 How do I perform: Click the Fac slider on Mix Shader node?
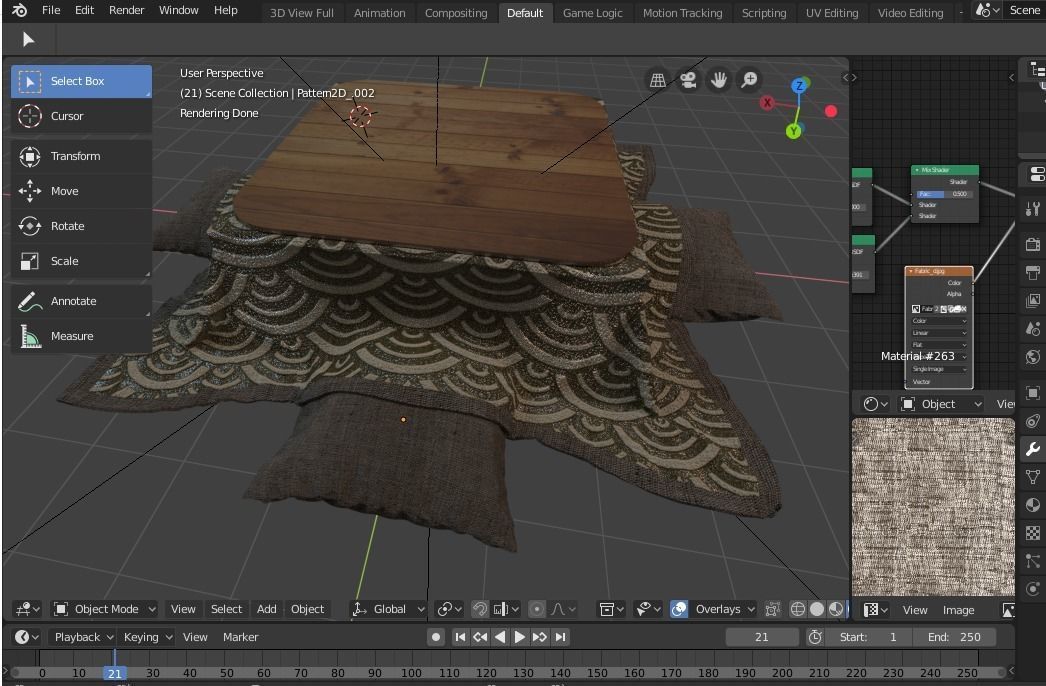pyautogui.click(x=945, y=194)
